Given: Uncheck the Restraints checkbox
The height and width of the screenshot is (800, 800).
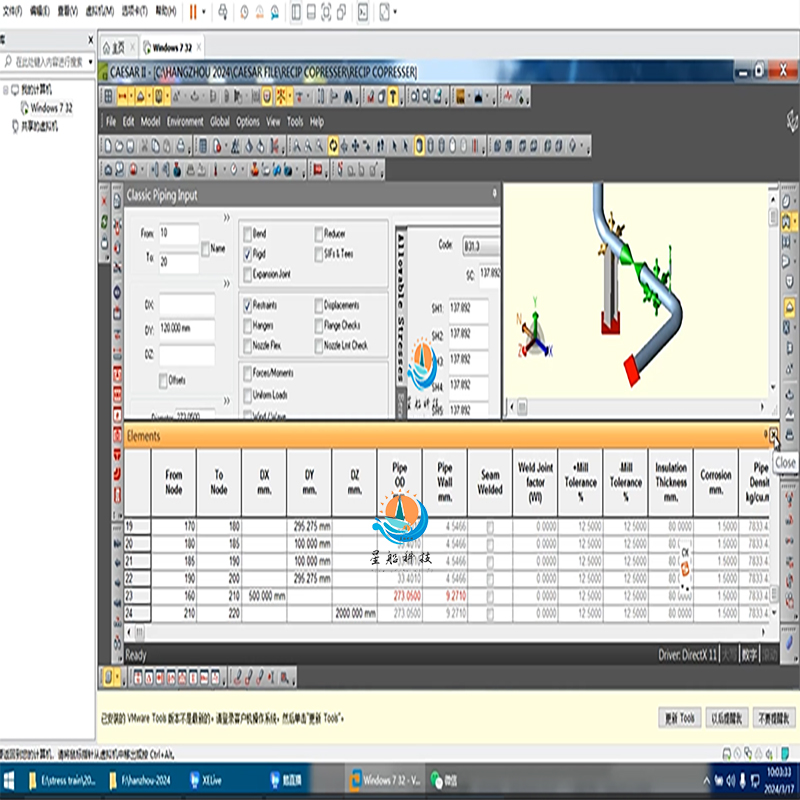Looking at the screenshot, I should click(x=247, y=306).
